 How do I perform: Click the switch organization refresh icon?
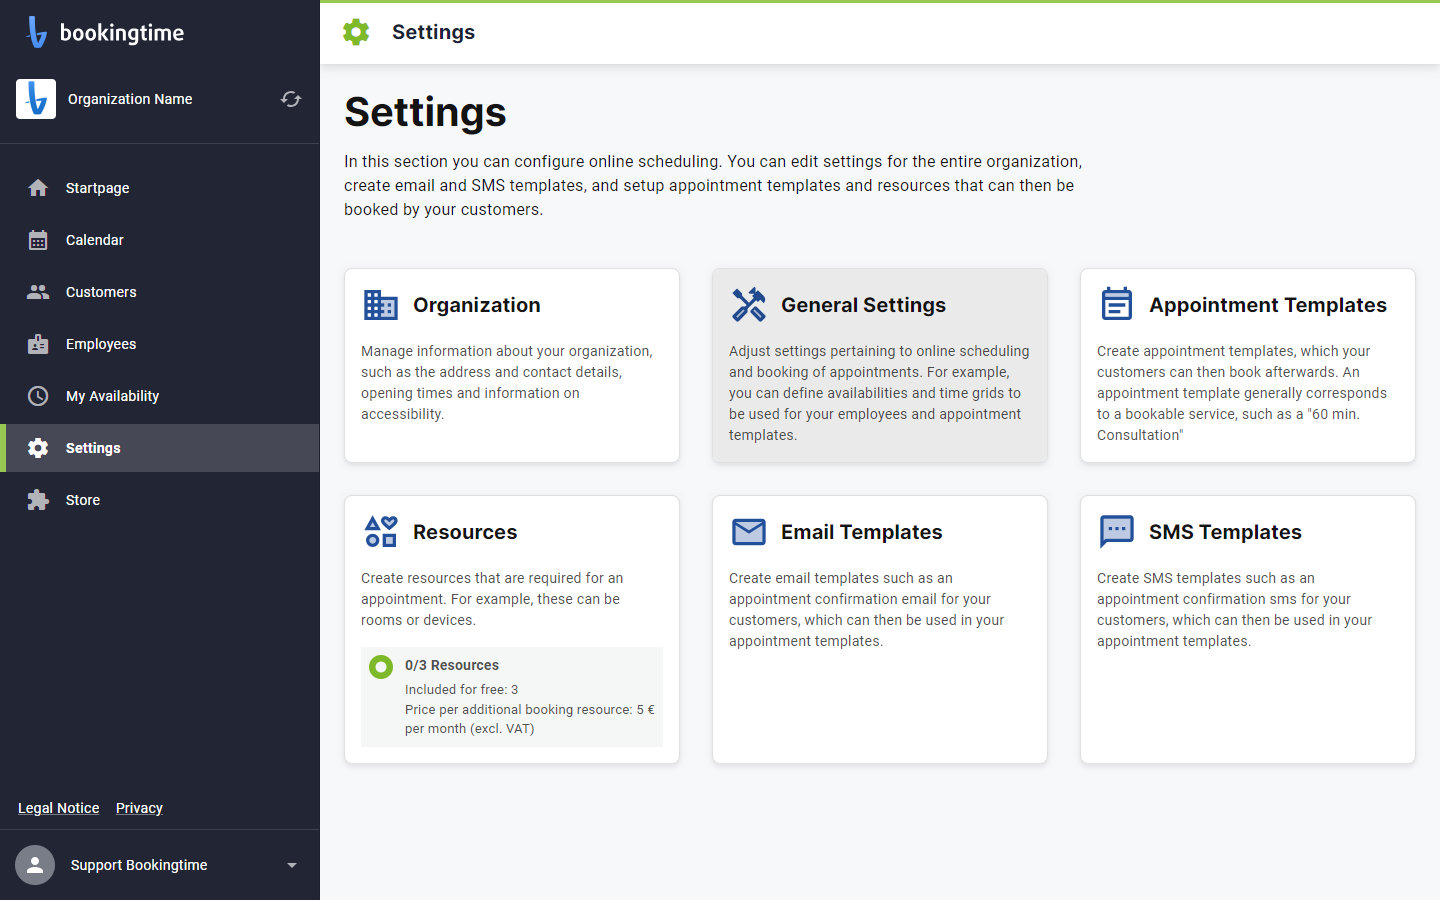click(x=291, y=99)
